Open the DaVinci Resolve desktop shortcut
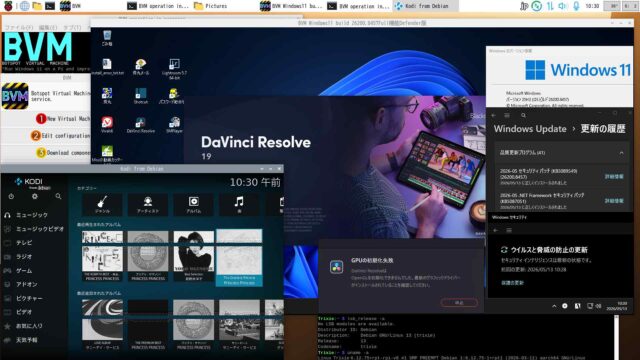The width and height of the screenshot is (640, 360). click(141, 124)
